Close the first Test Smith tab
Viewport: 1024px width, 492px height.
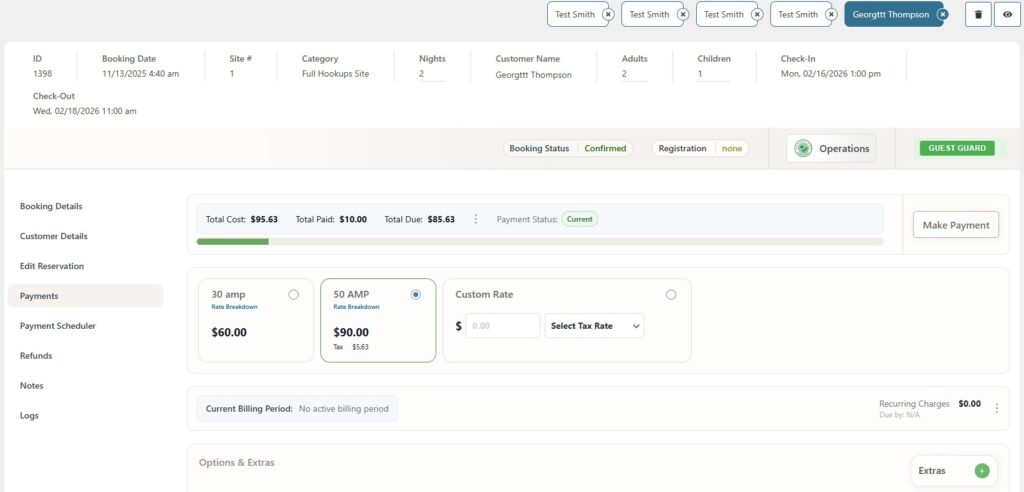(x=608, y=15)
